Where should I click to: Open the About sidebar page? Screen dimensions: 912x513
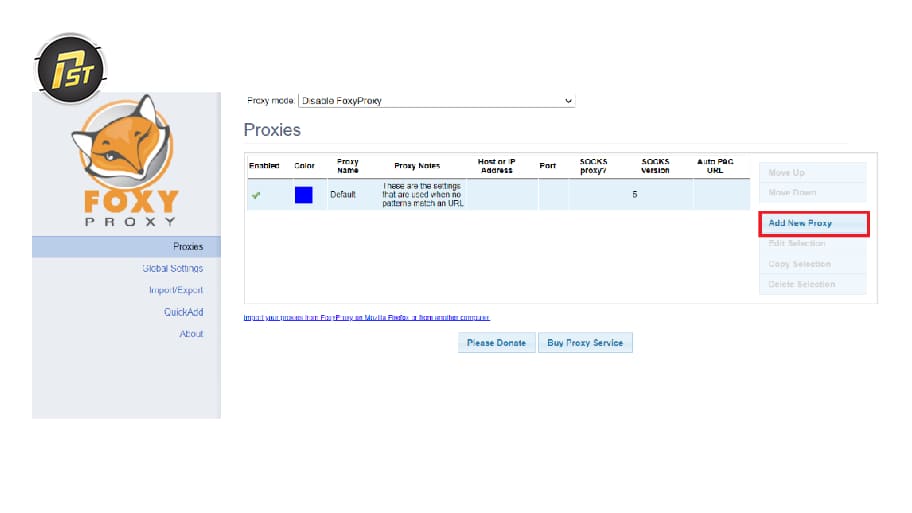coord(191,334)
